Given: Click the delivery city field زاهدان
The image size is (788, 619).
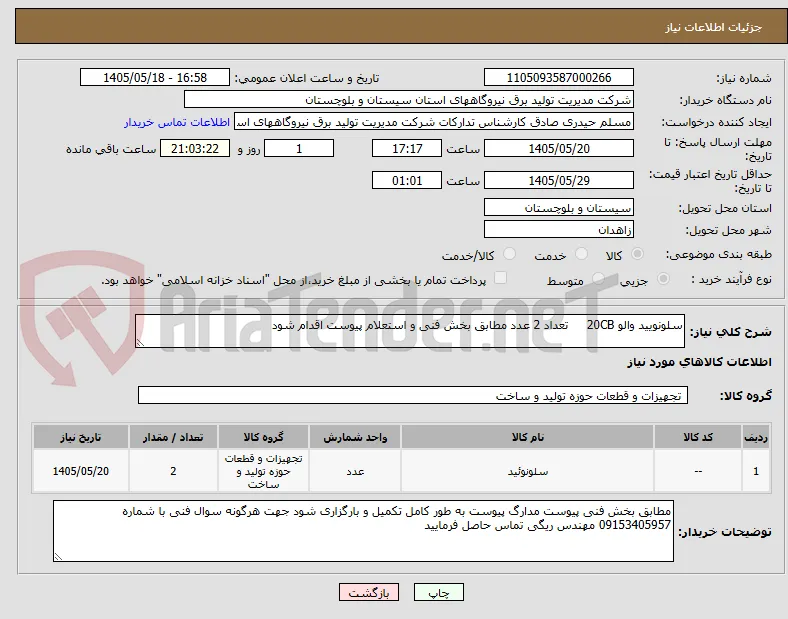Looking at the screenshot, I should click(x=558, y=230).
